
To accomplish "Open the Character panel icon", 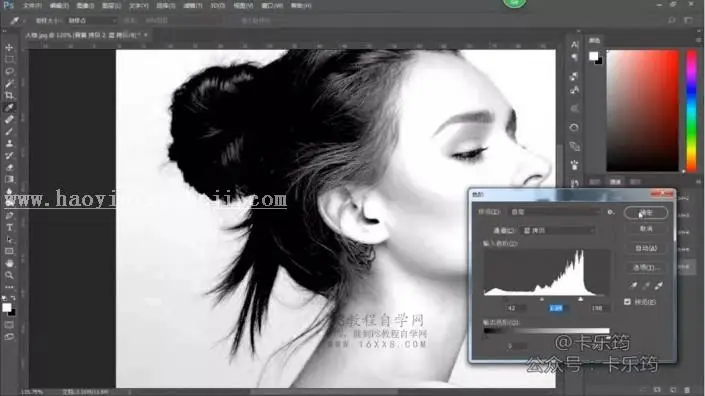I will click(x=575, y=44).
